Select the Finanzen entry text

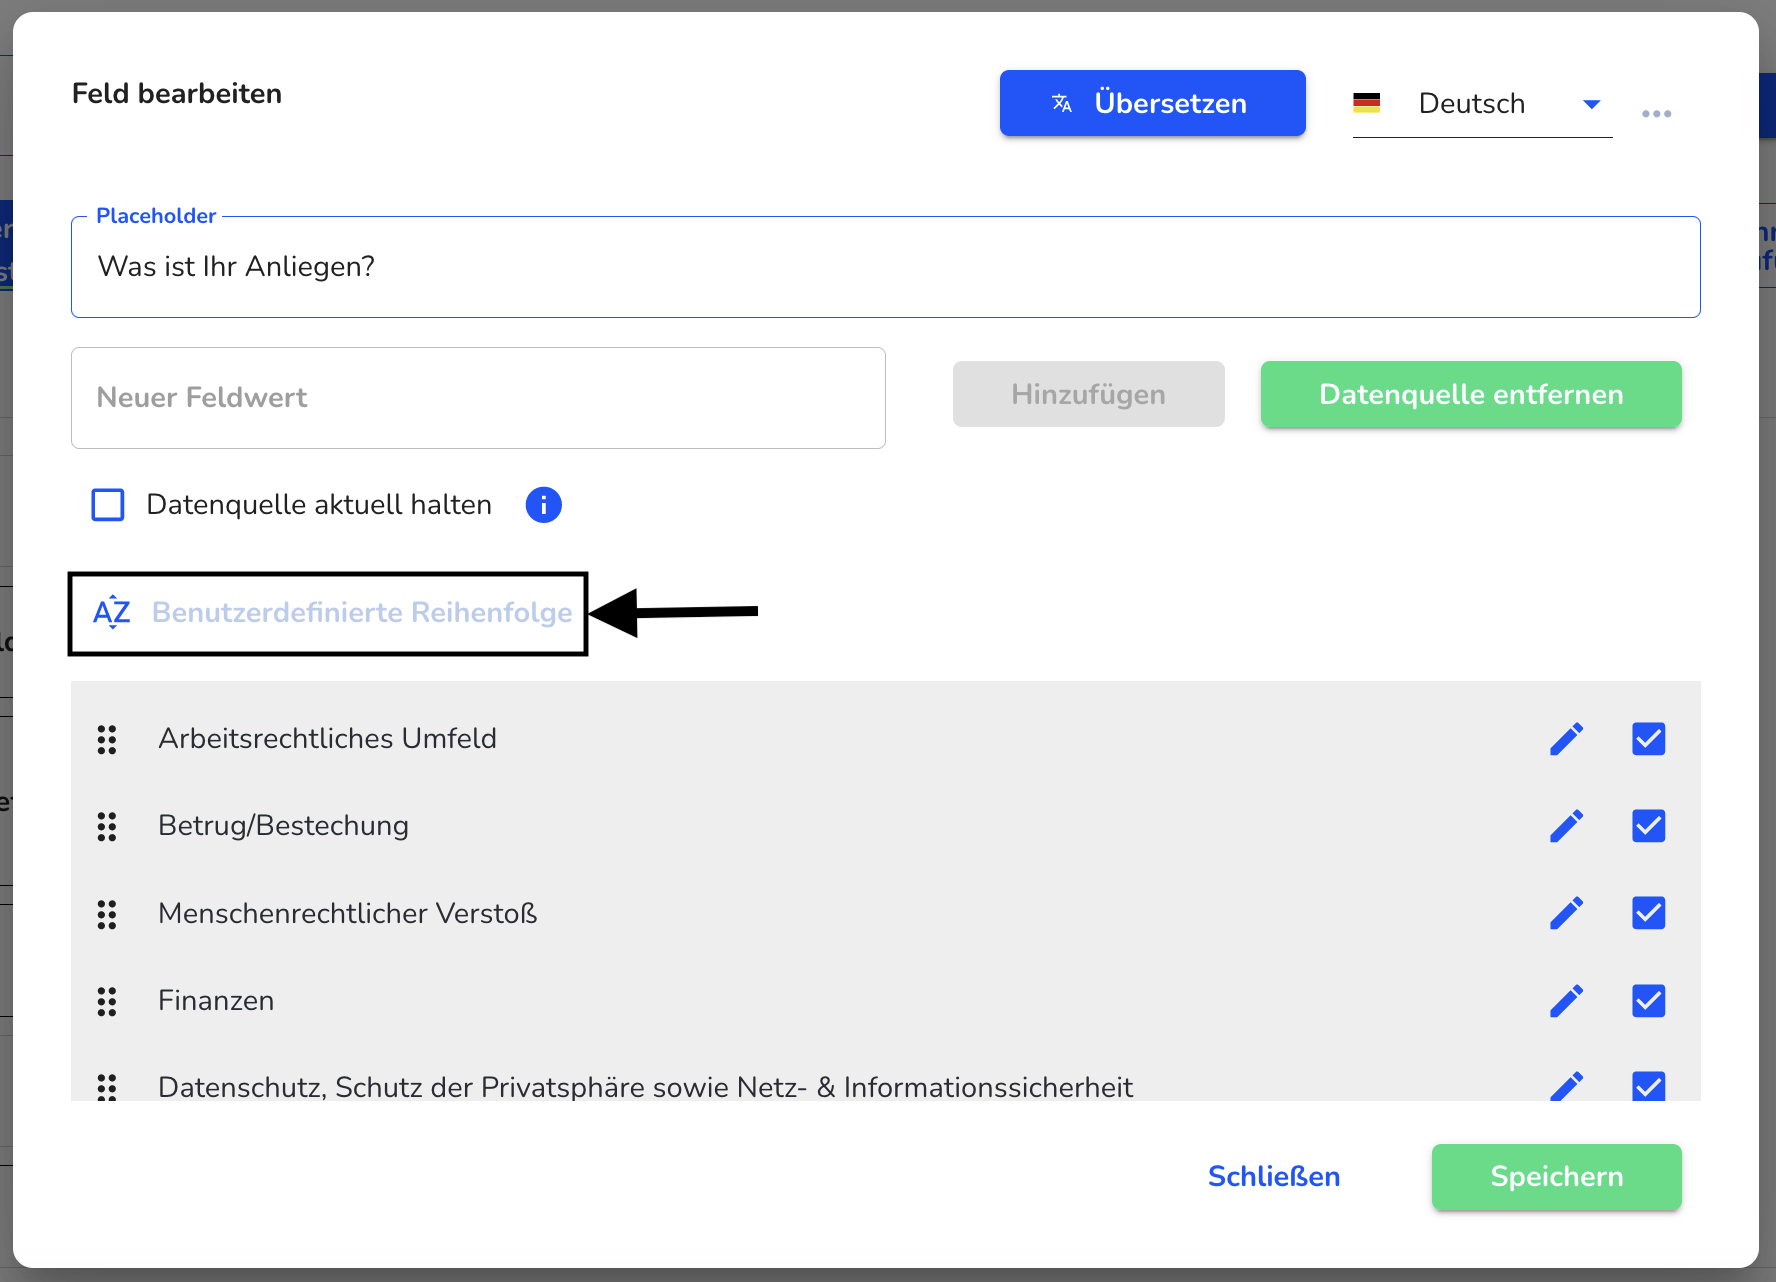coord(216,1001)
